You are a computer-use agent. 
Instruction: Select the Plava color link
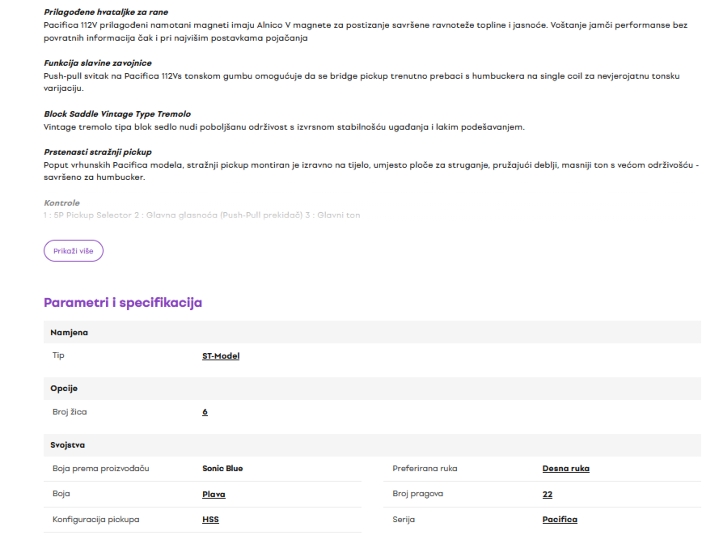click(214, 494)
